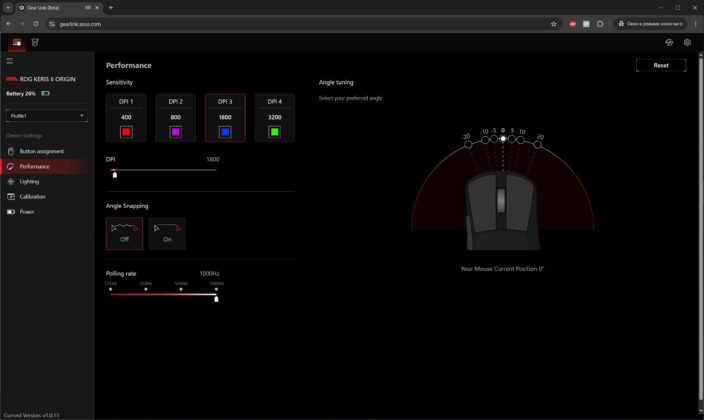Click the browser back arrow
This screenshot has height=420, width=704.
[x=9, y=24]
